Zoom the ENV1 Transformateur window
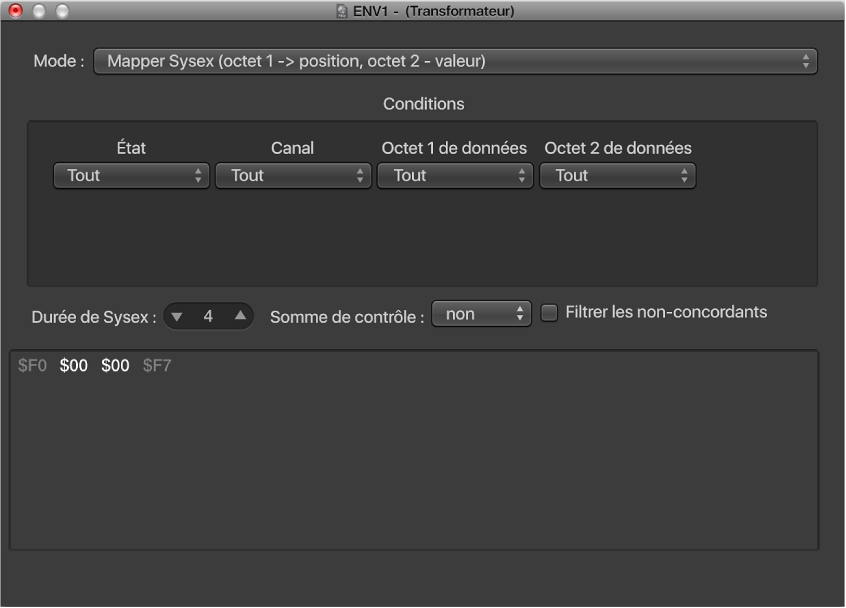846x608 pixels. [x=61, y=11]
